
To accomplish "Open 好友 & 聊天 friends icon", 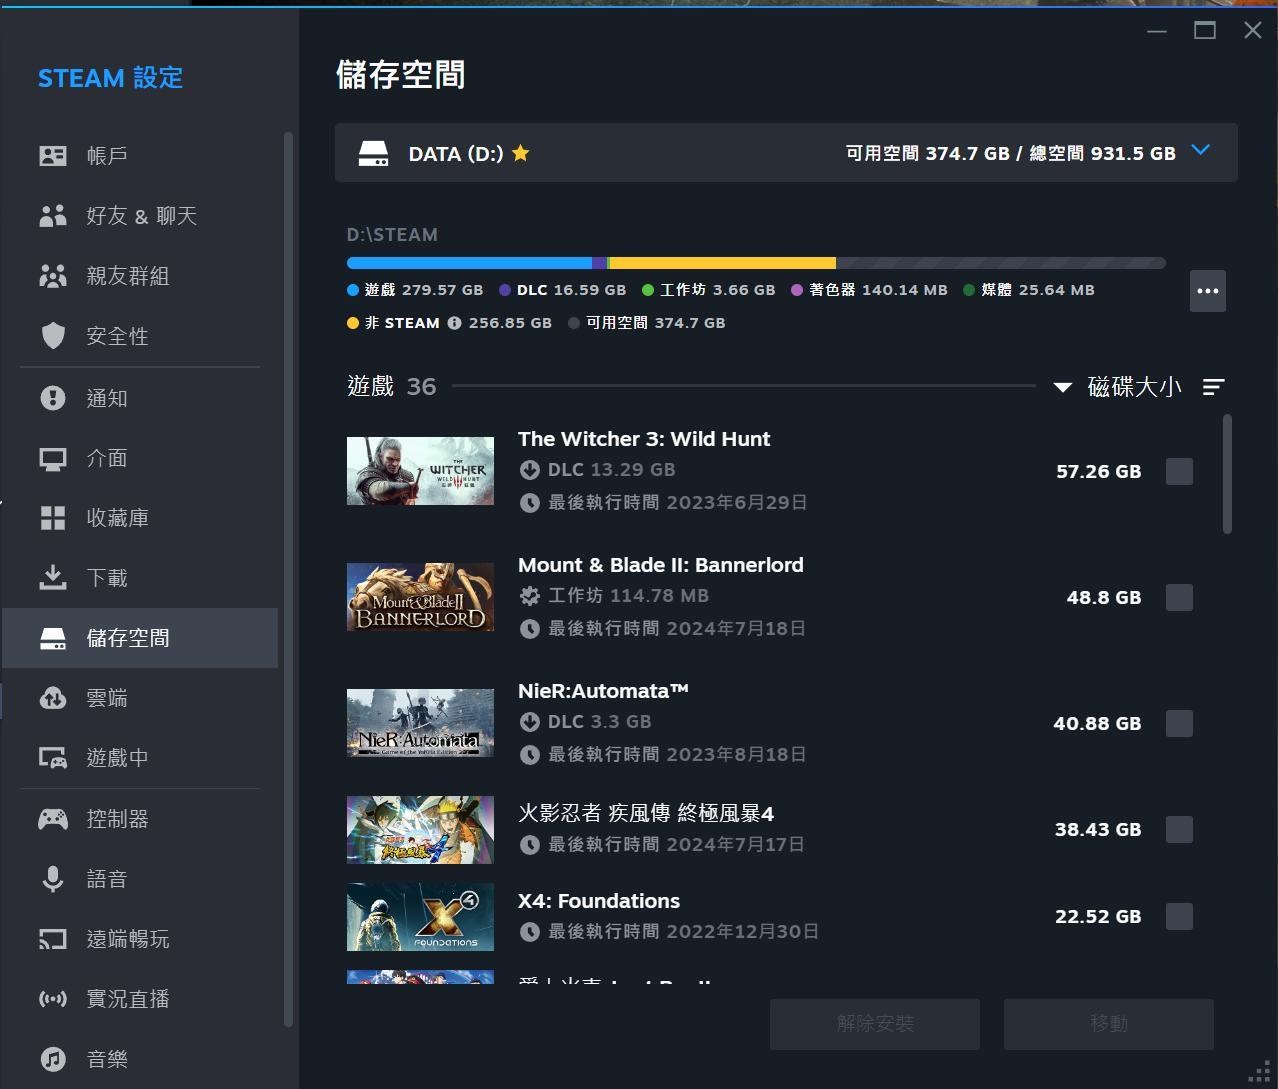I will [x=53, y=215].
